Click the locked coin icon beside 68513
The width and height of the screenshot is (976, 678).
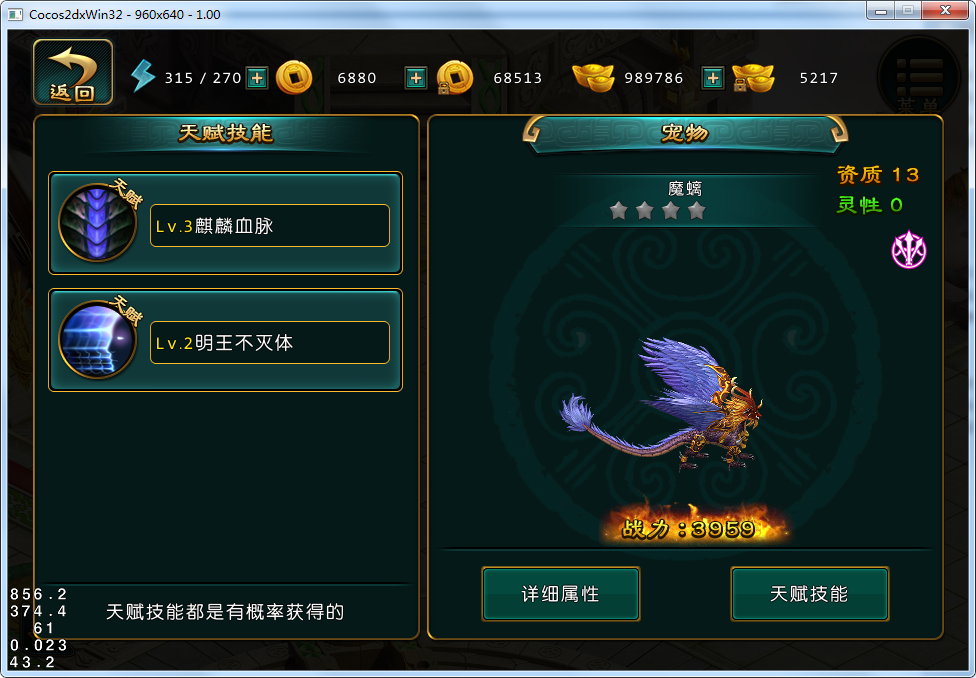[x=454, y=78]
